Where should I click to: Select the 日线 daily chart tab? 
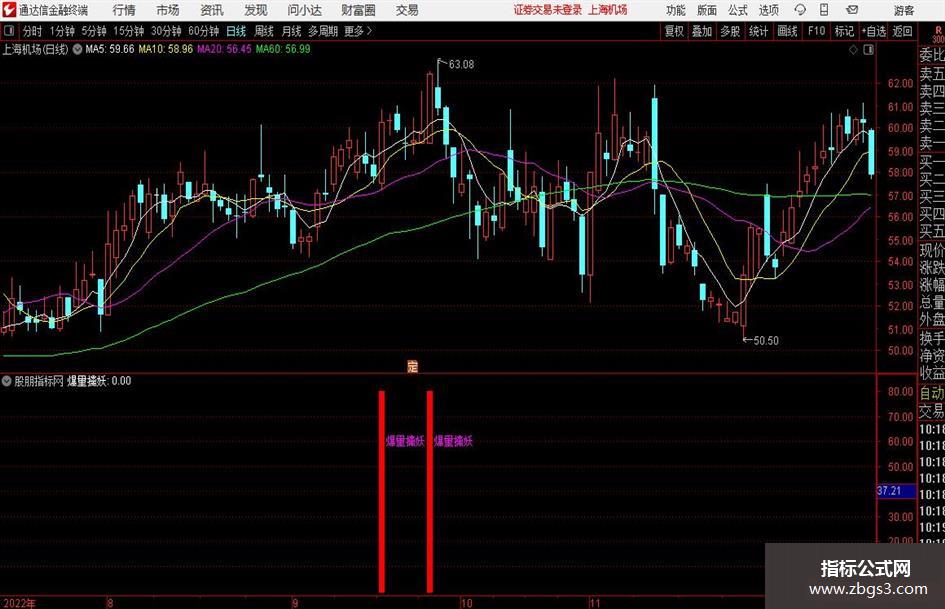[236, 31]
